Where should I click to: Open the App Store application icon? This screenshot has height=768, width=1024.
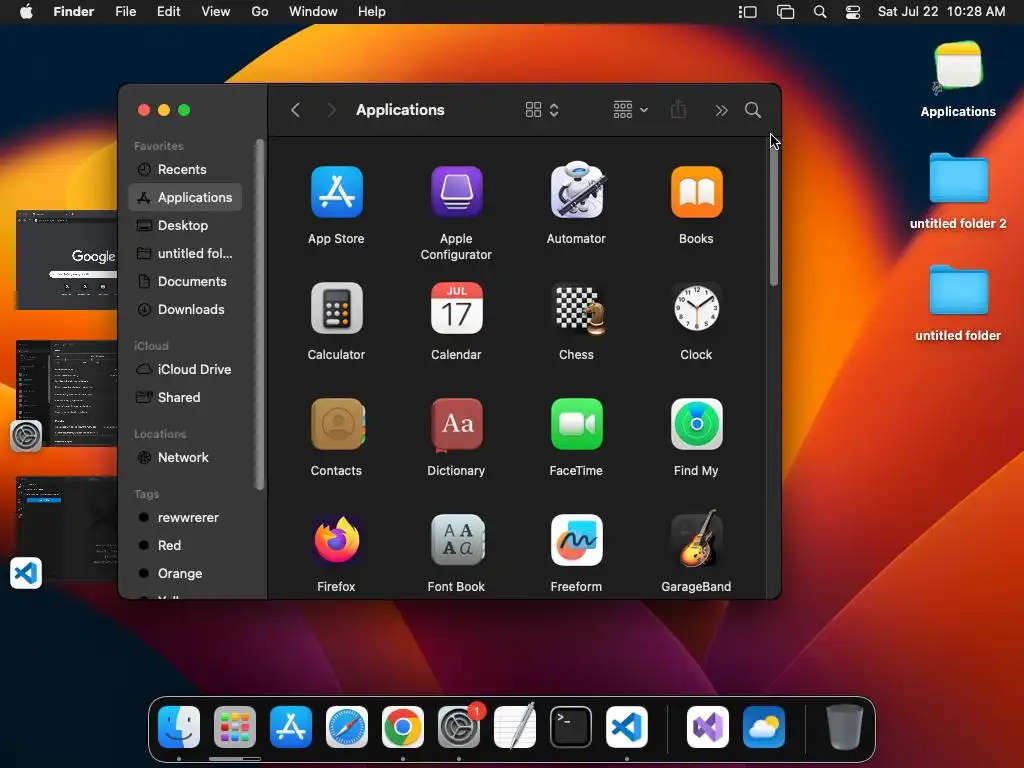tap(336, 192)
